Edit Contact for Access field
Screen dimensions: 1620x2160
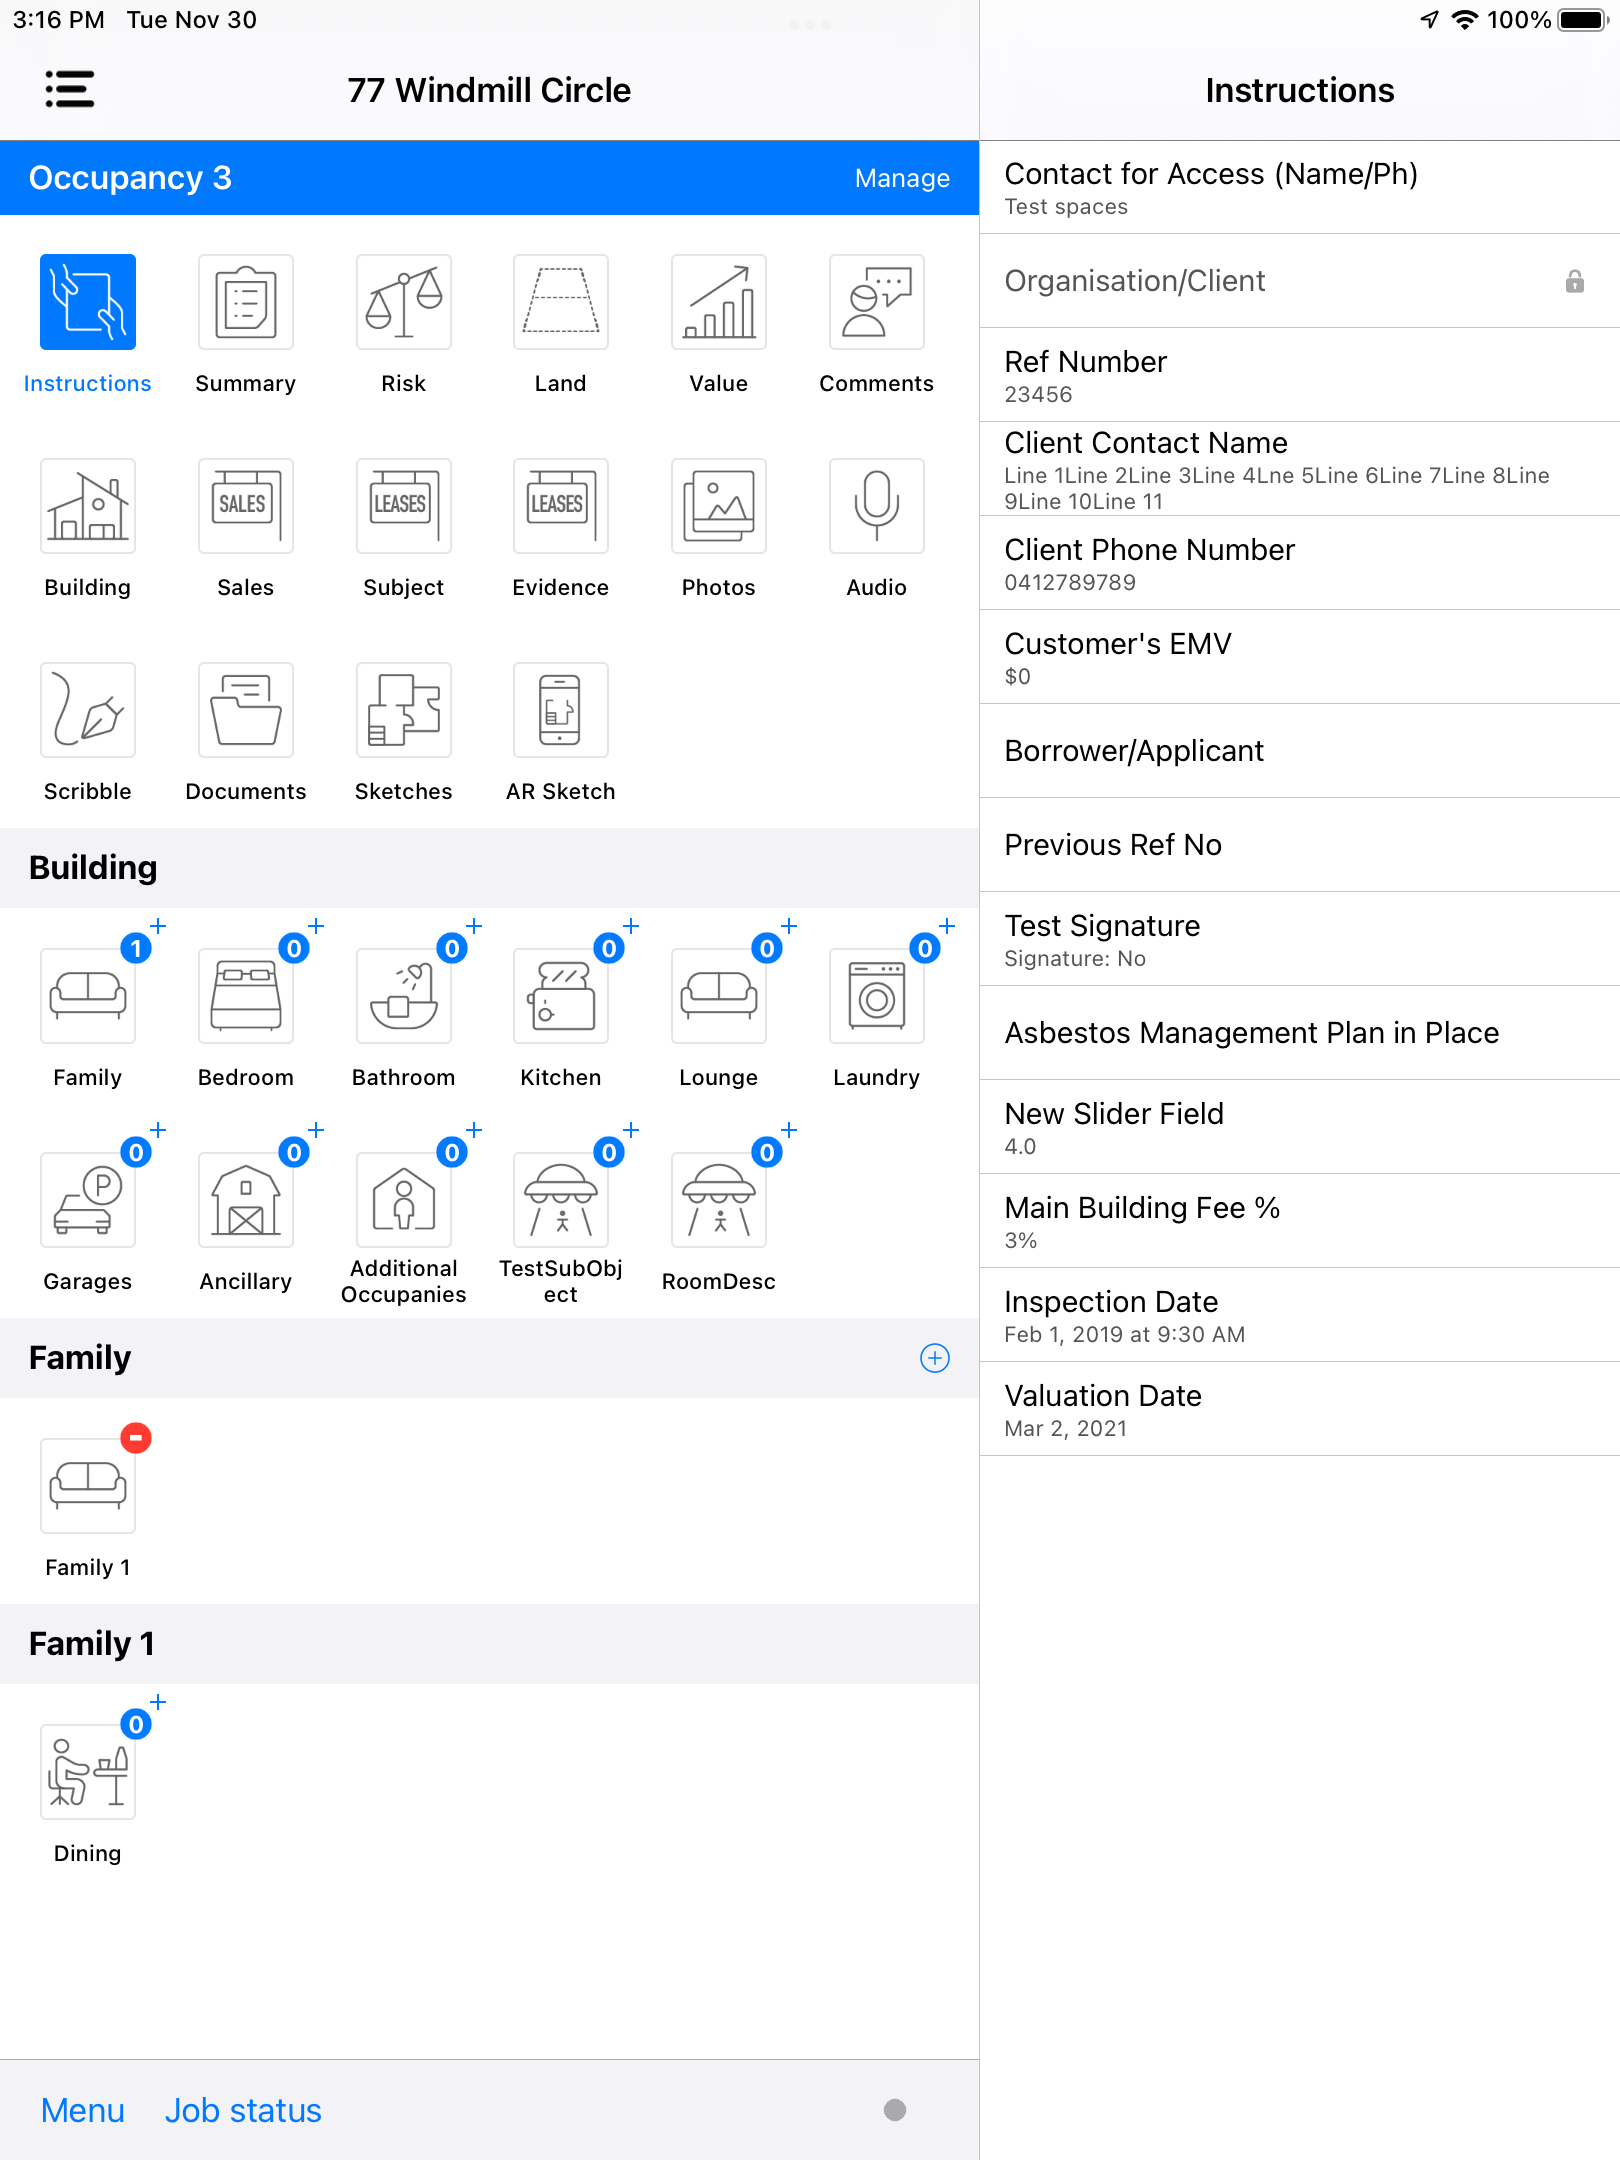click(x=1300, y=187)
